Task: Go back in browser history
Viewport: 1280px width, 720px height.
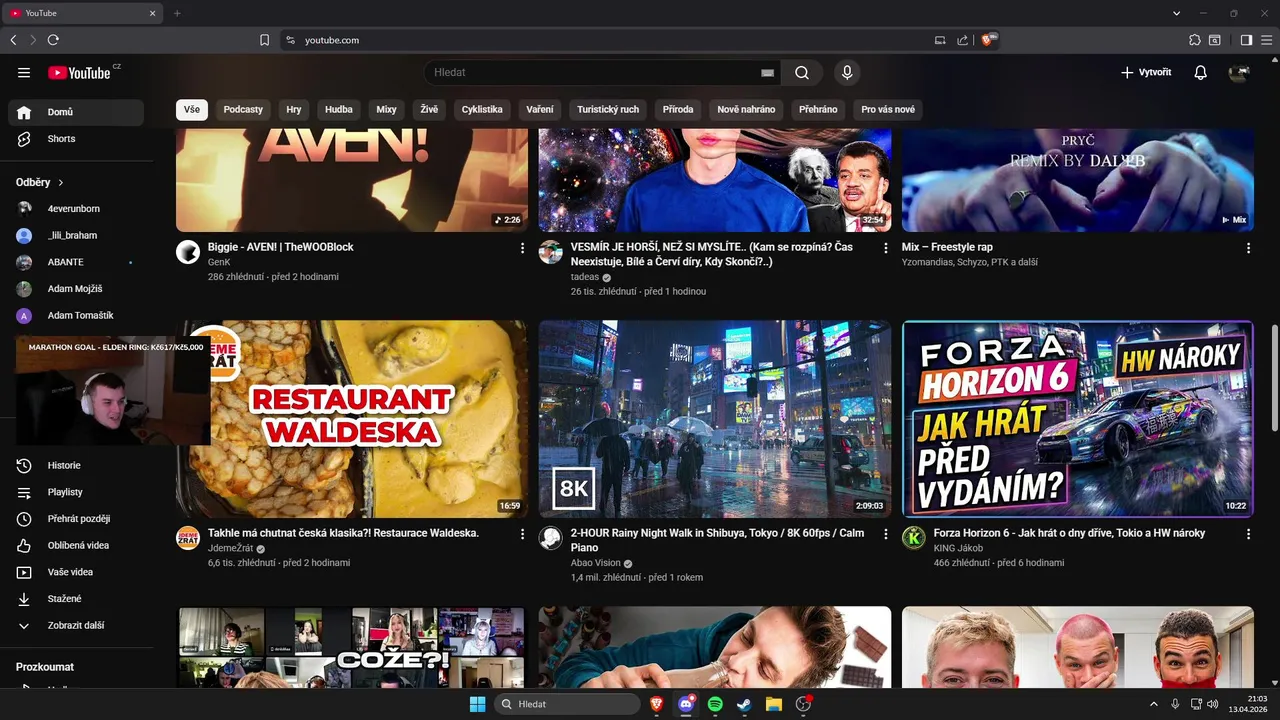Action: [13, 40]
